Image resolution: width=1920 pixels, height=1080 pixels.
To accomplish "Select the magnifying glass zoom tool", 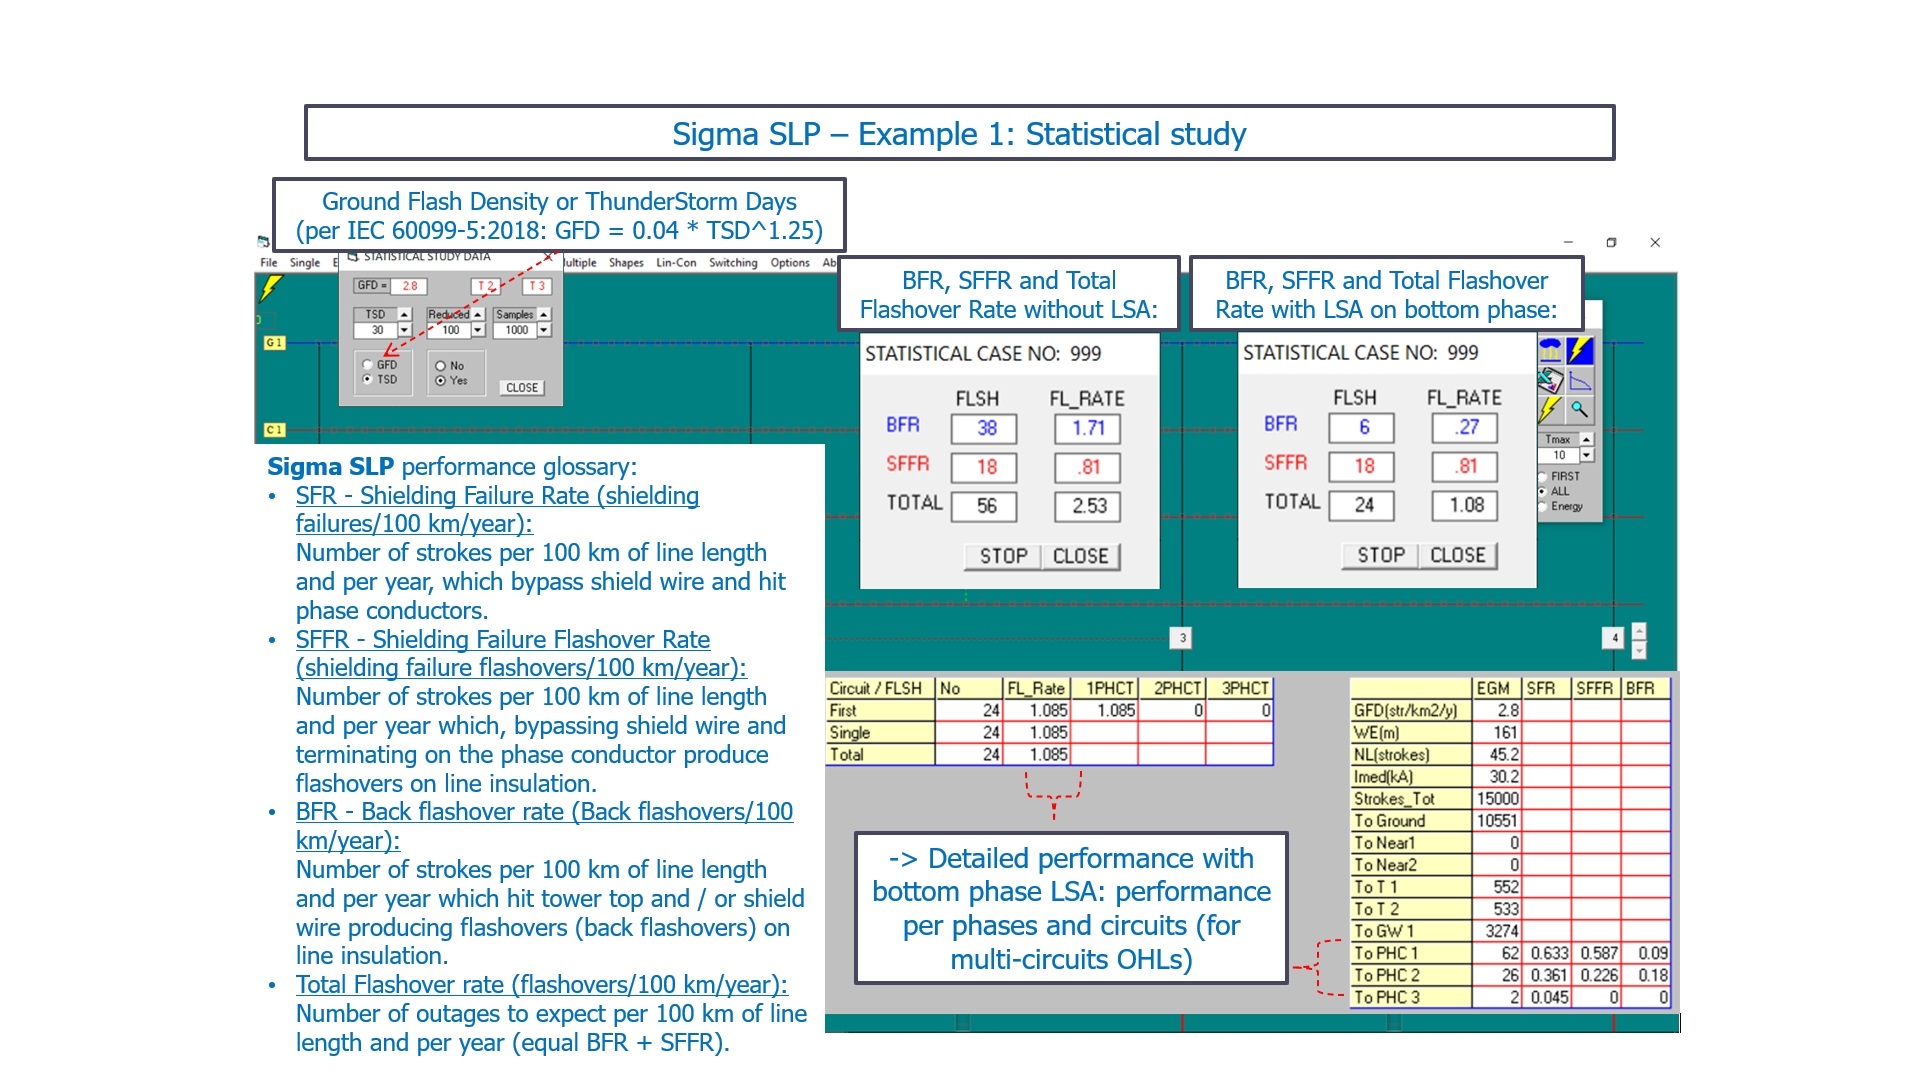I will pyautogui.click(x=1580, y=409).
